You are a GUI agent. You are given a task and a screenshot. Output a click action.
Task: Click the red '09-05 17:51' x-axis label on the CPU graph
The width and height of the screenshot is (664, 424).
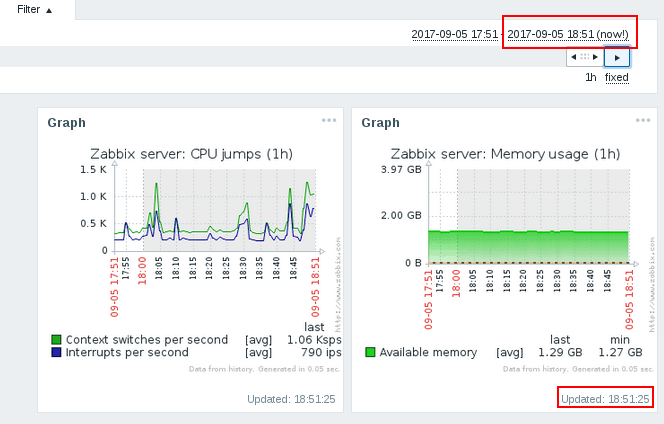tap(114, 287)
